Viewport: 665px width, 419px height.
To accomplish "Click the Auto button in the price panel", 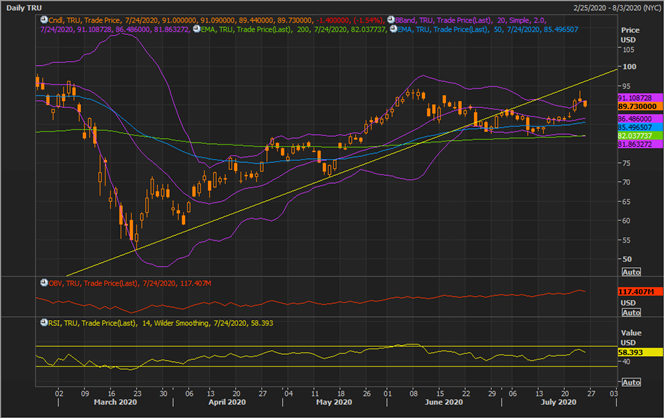I will [631, 272].
